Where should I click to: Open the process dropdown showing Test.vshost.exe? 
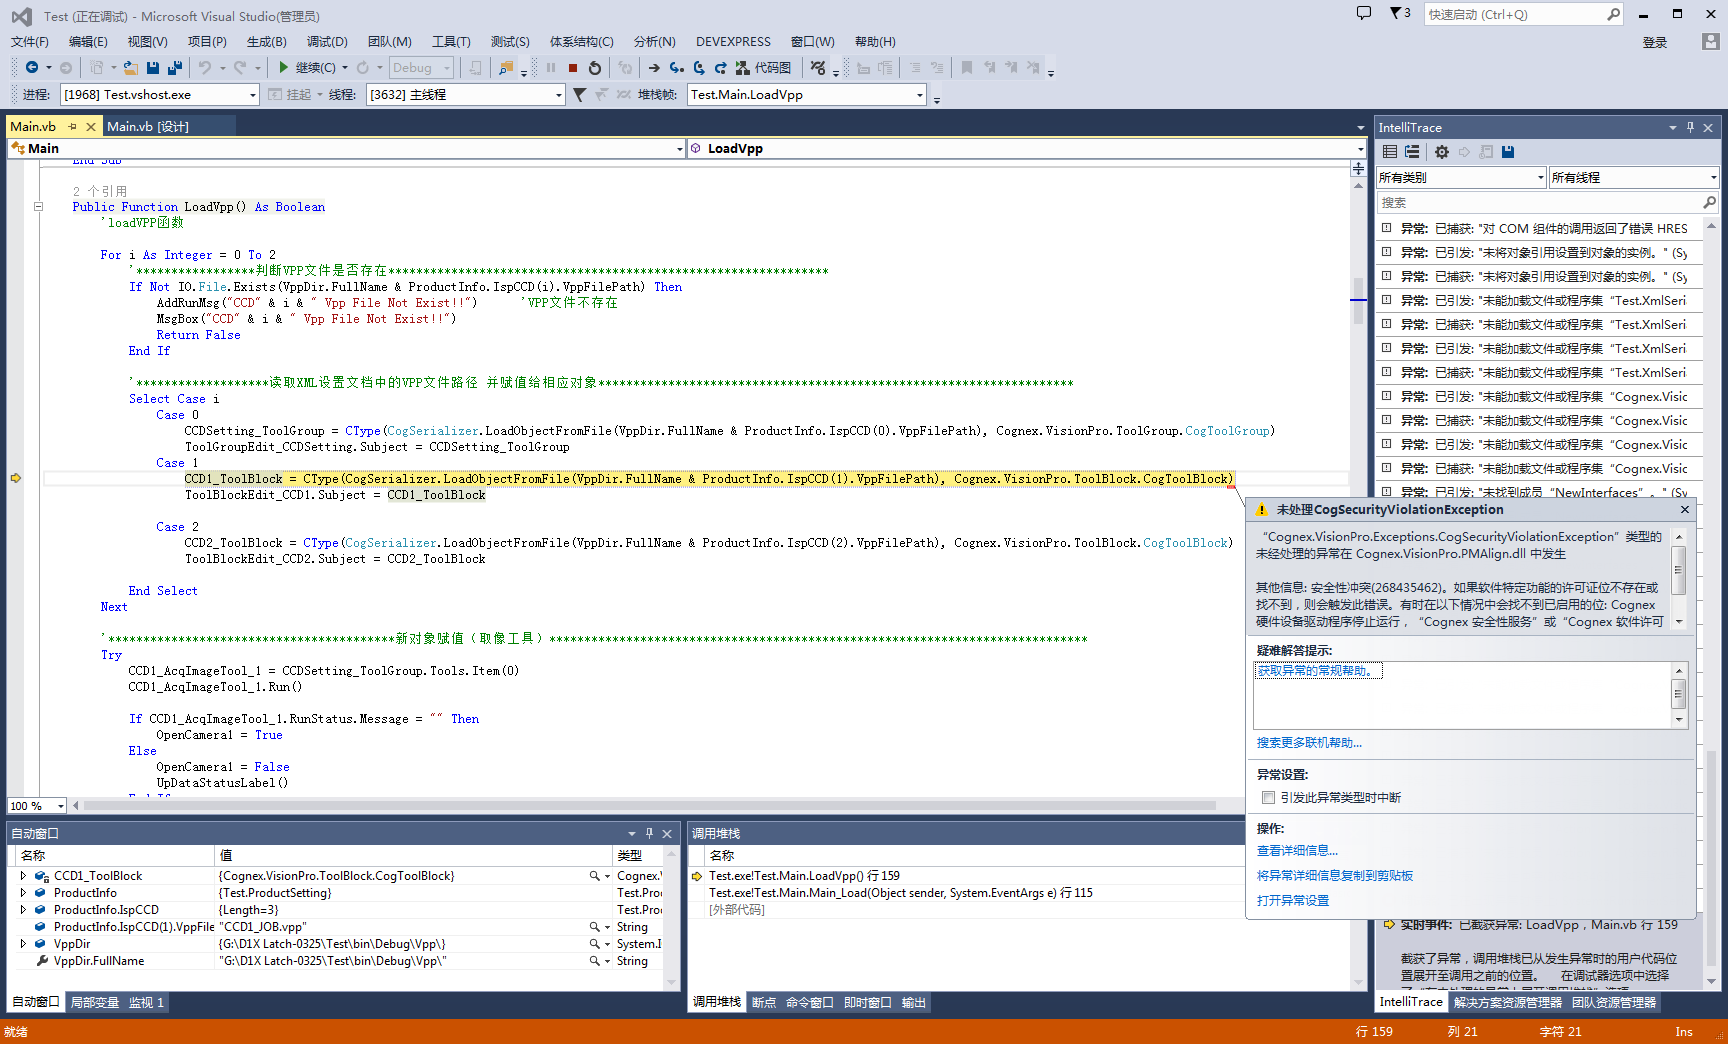(x=160, y=94)
